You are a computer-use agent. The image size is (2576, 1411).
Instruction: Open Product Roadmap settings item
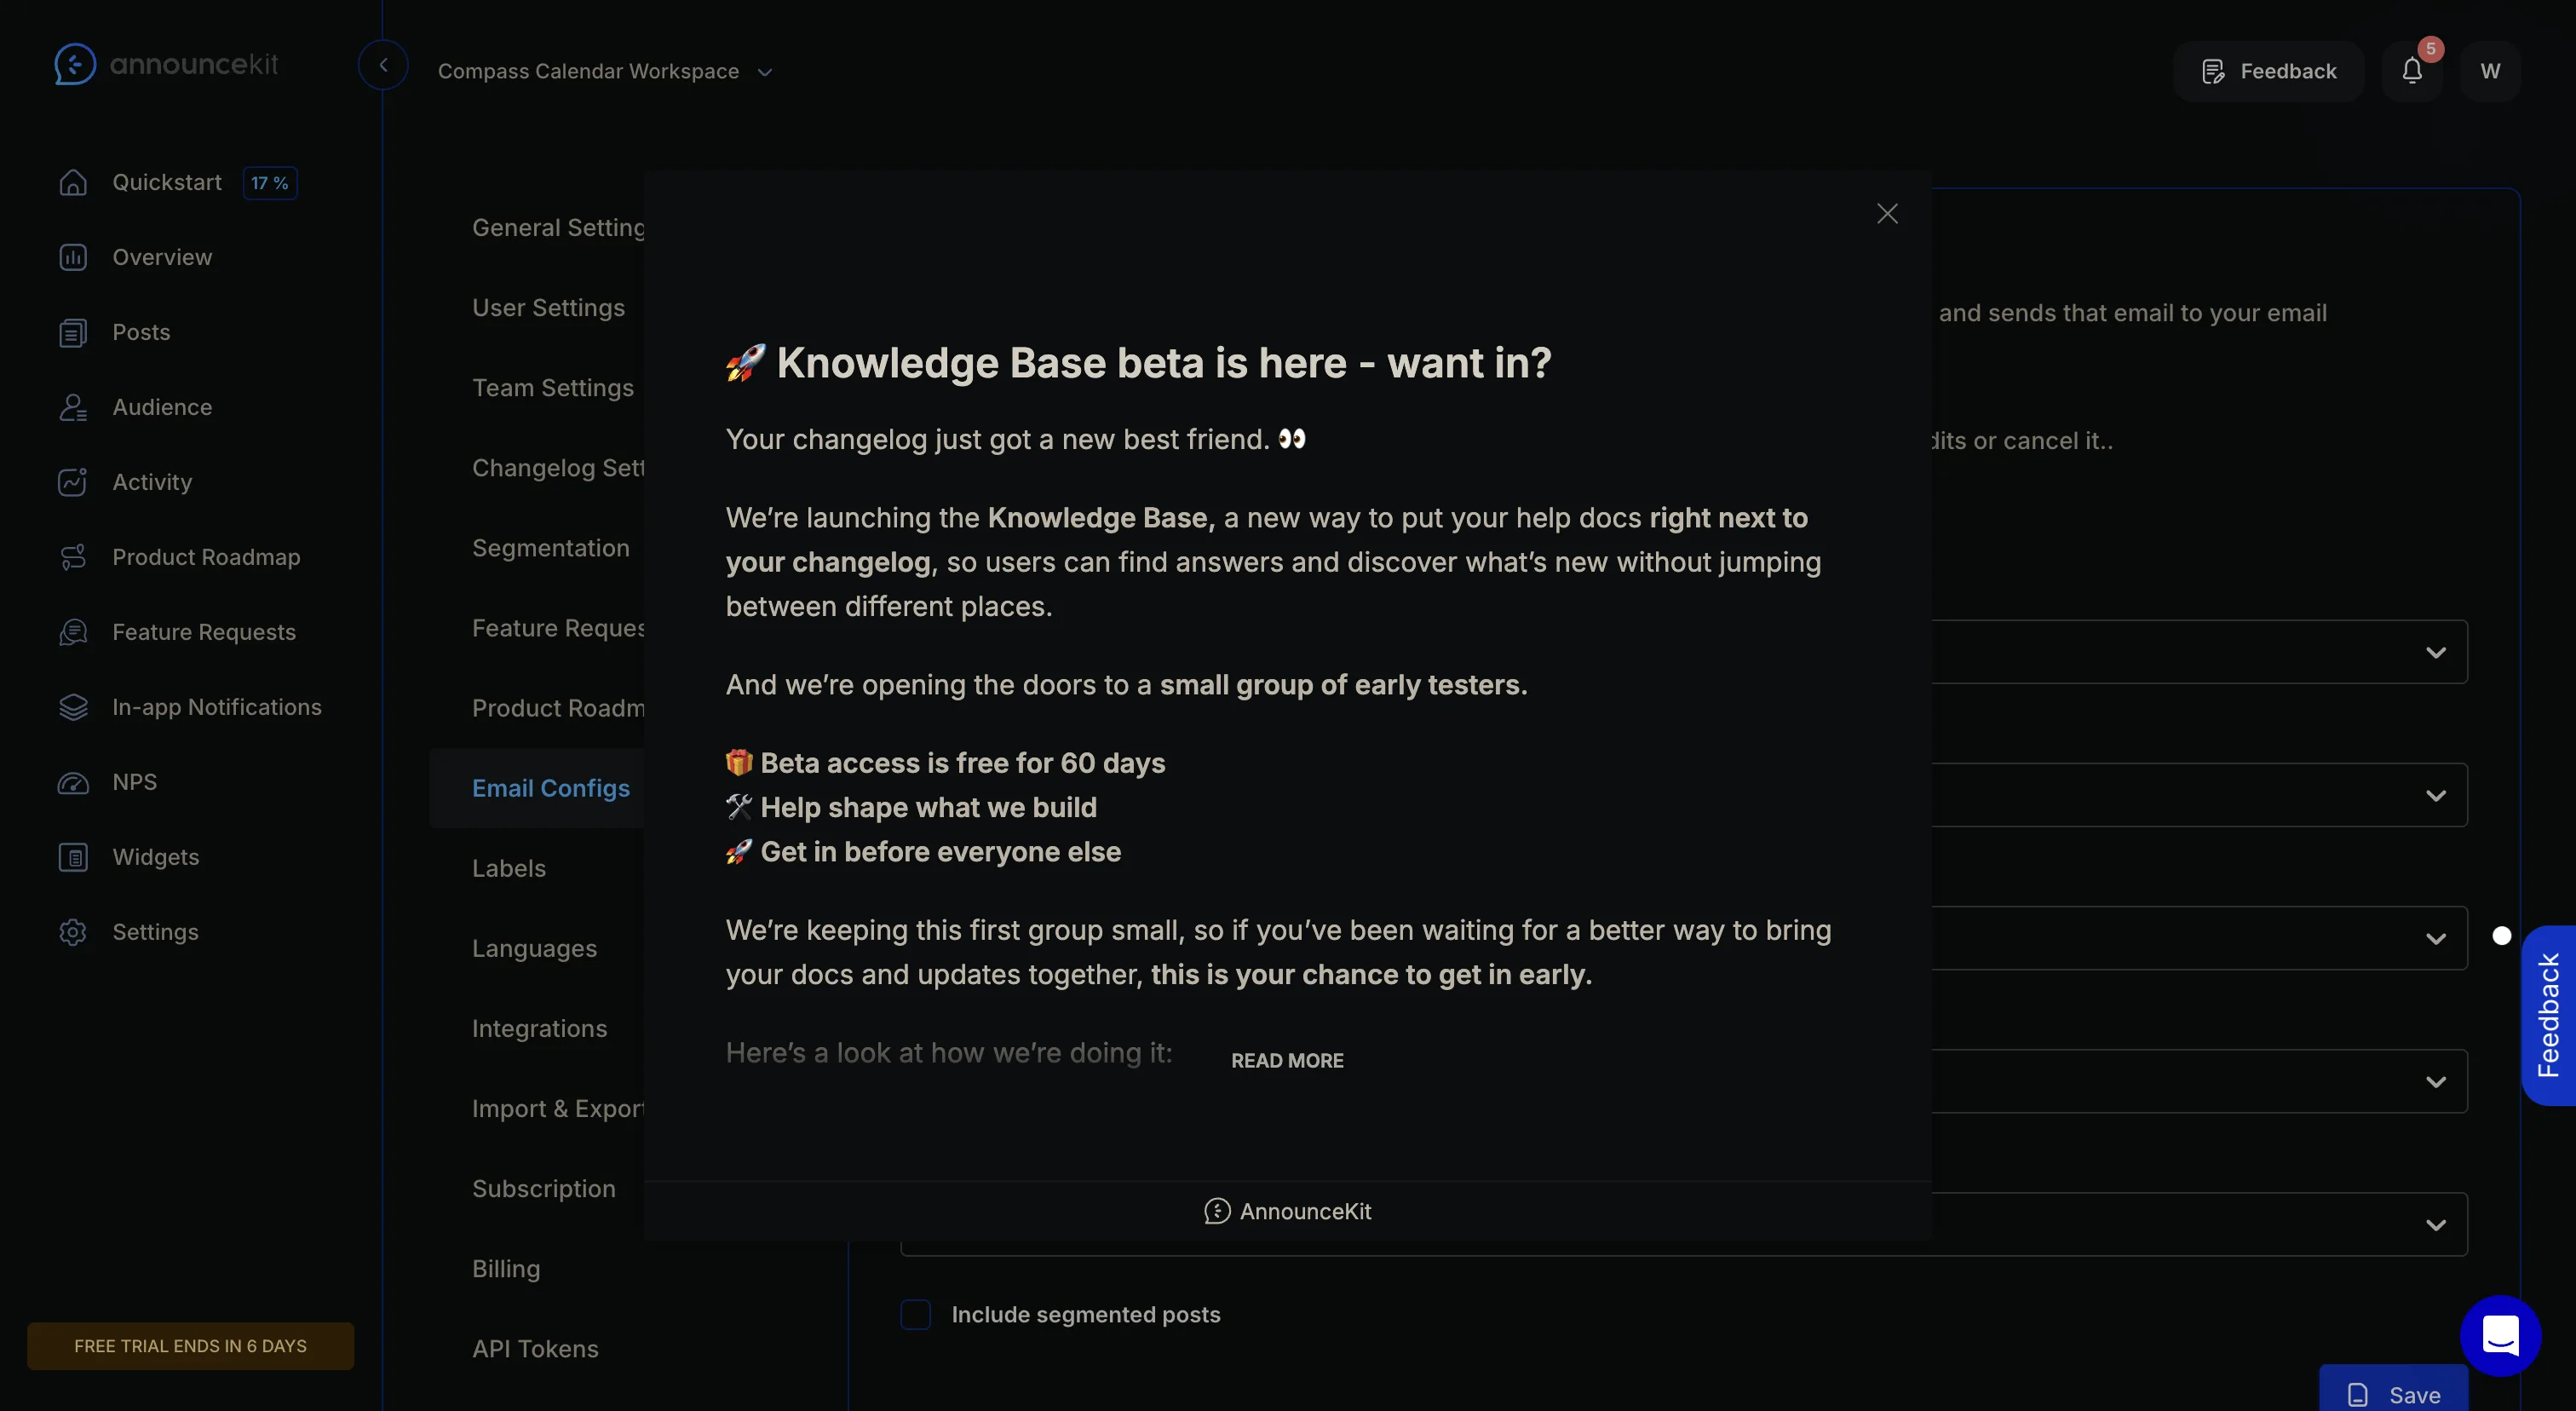(x=558, y=708)
